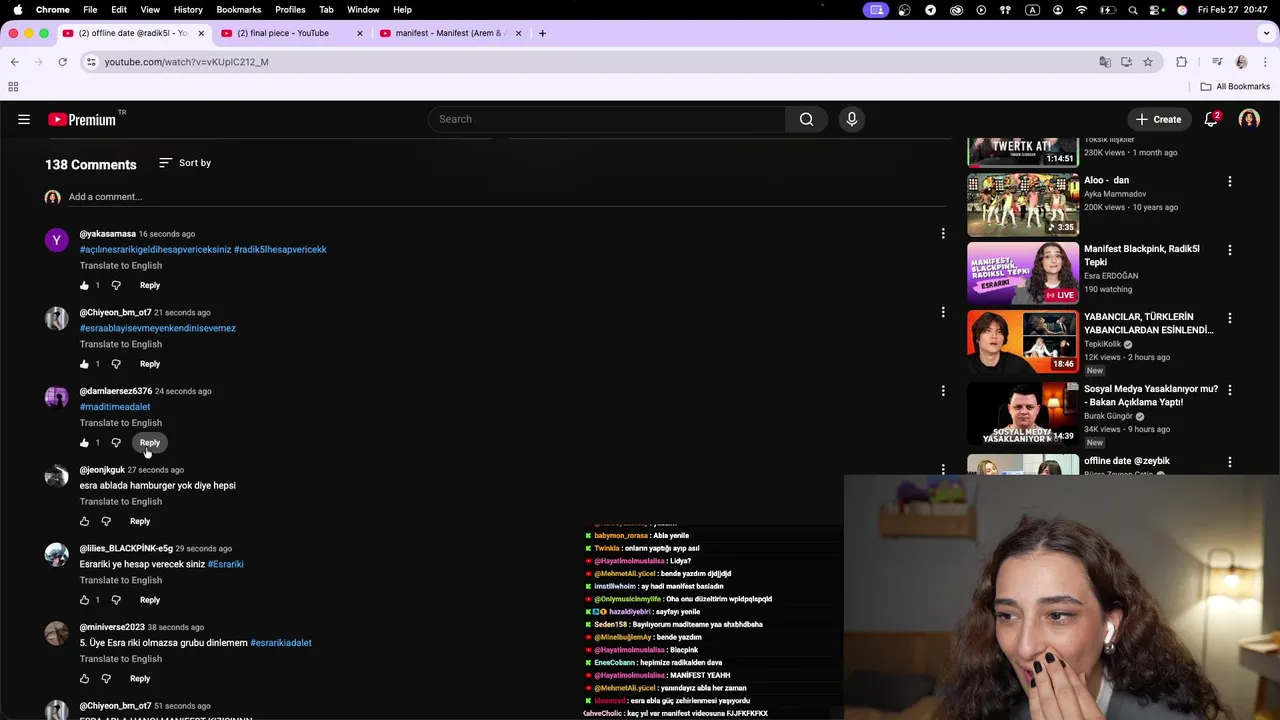Open the #Esrariki hashtag link
The image size is (1280, 720).
click(x=226, y=564)
